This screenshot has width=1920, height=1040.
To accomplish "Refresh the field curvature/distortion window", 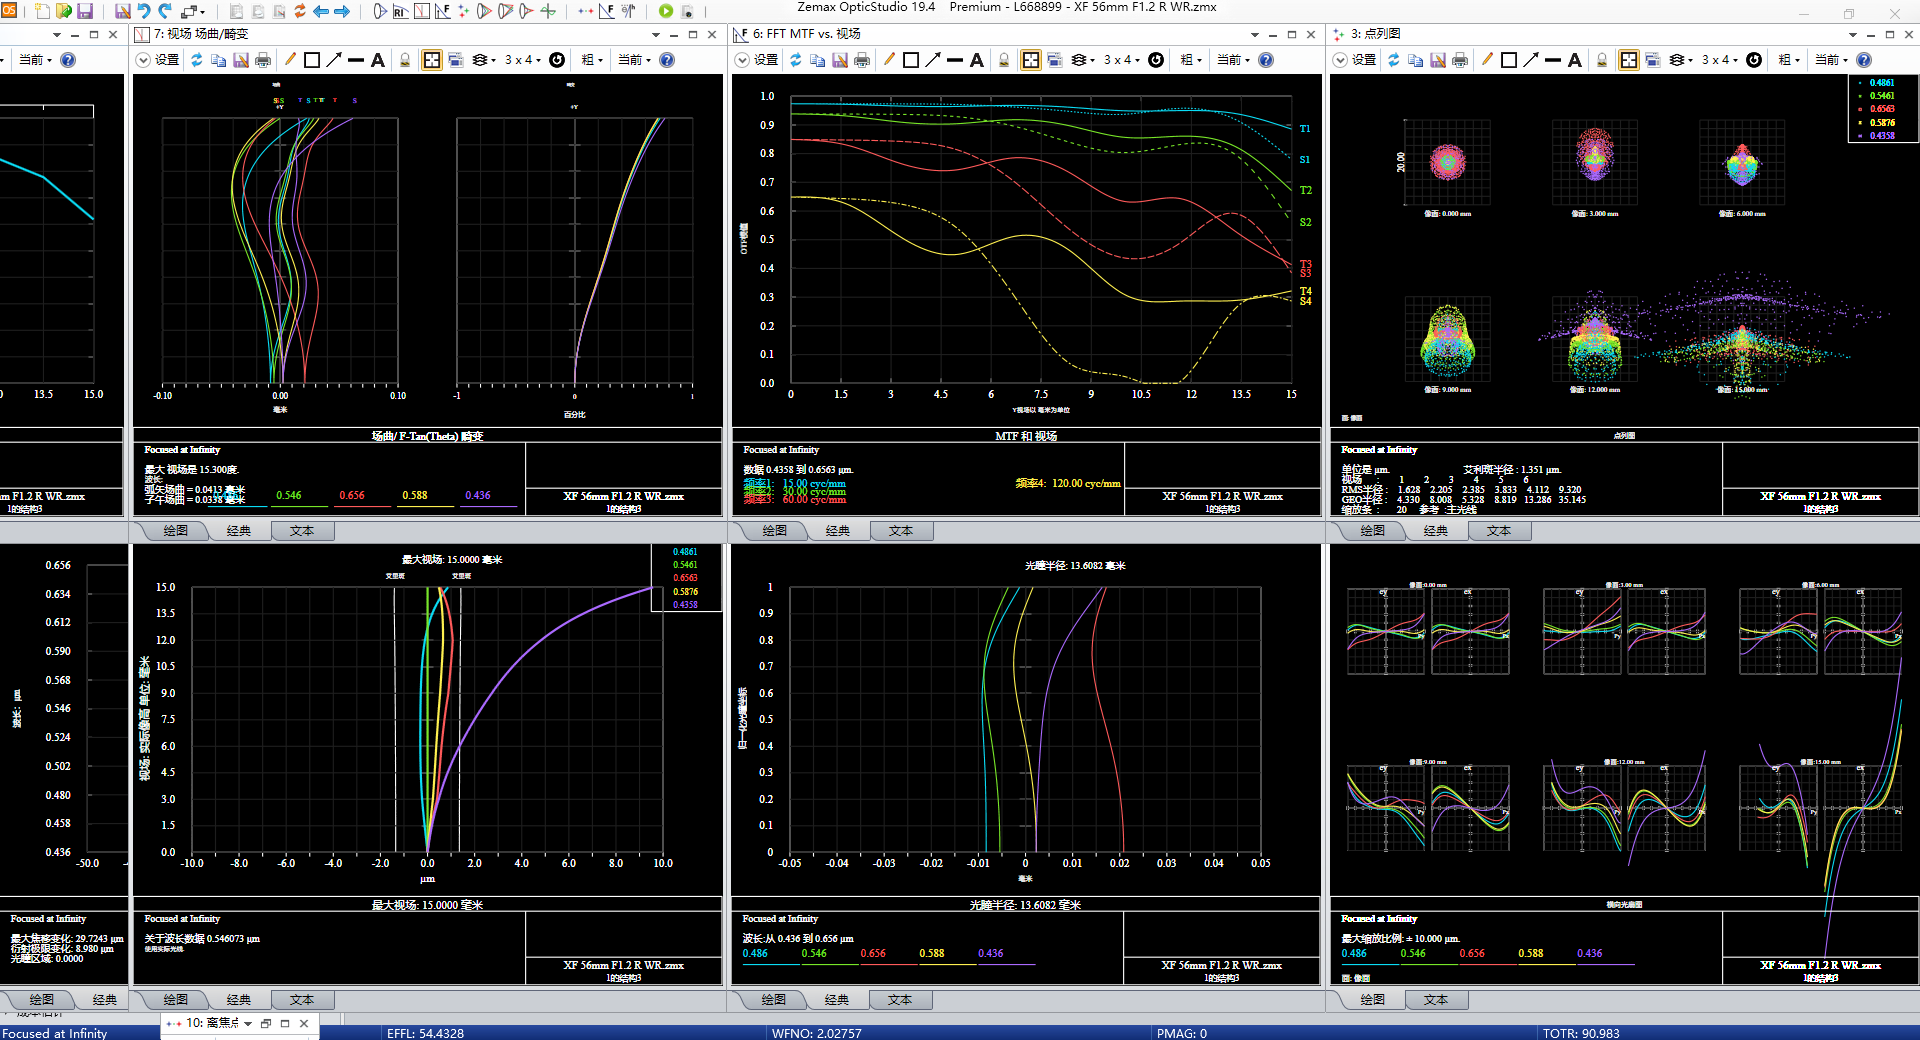I will coord(196,60).
